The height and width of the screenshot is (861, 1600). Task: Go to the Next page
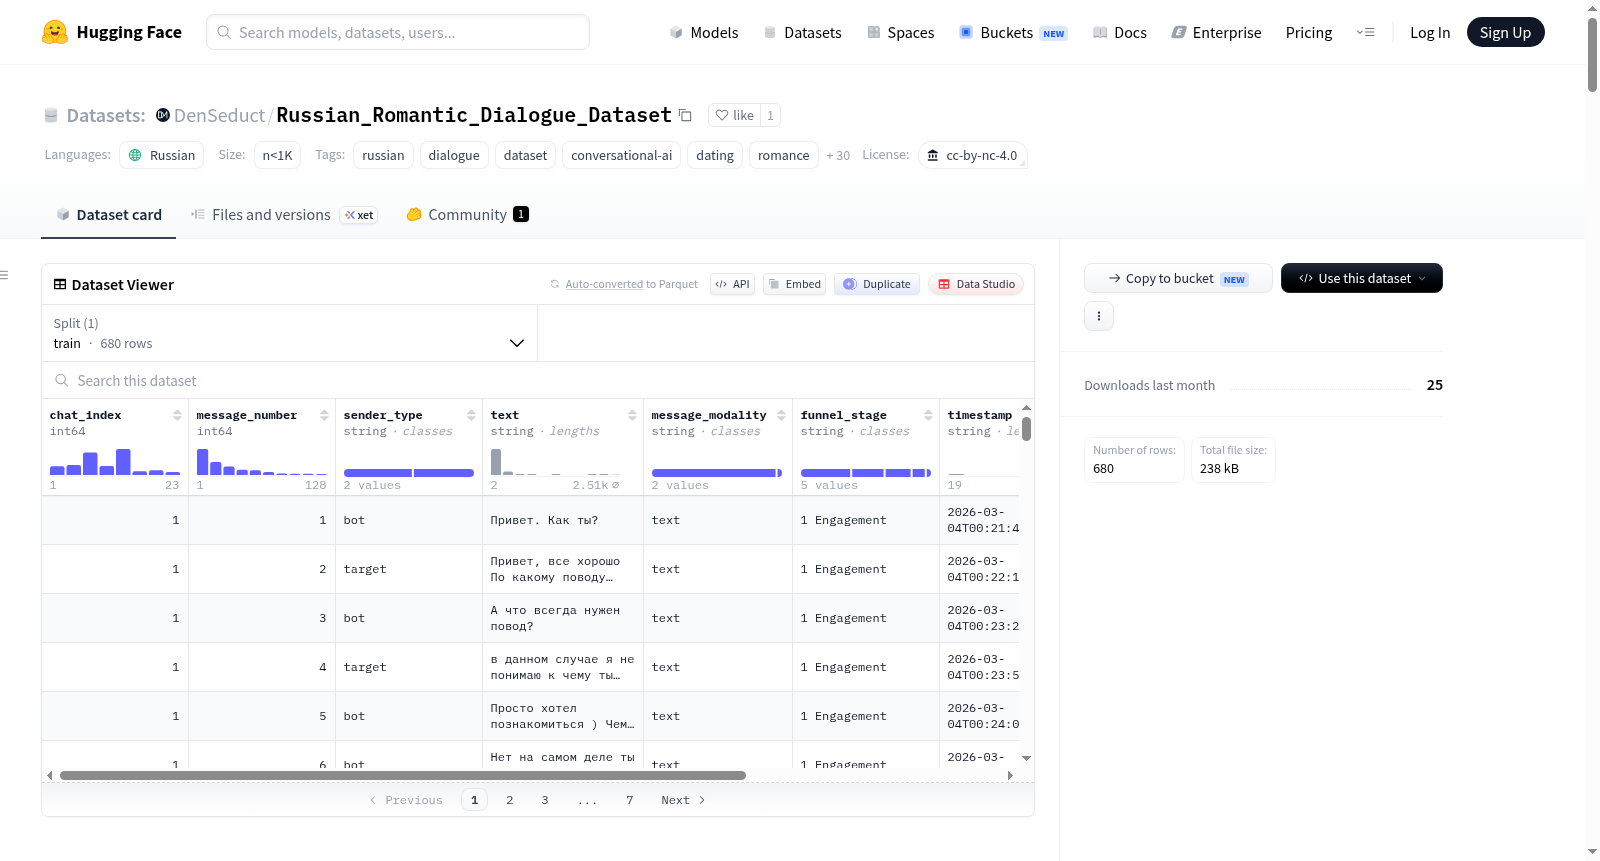click(x=683, y=800)
